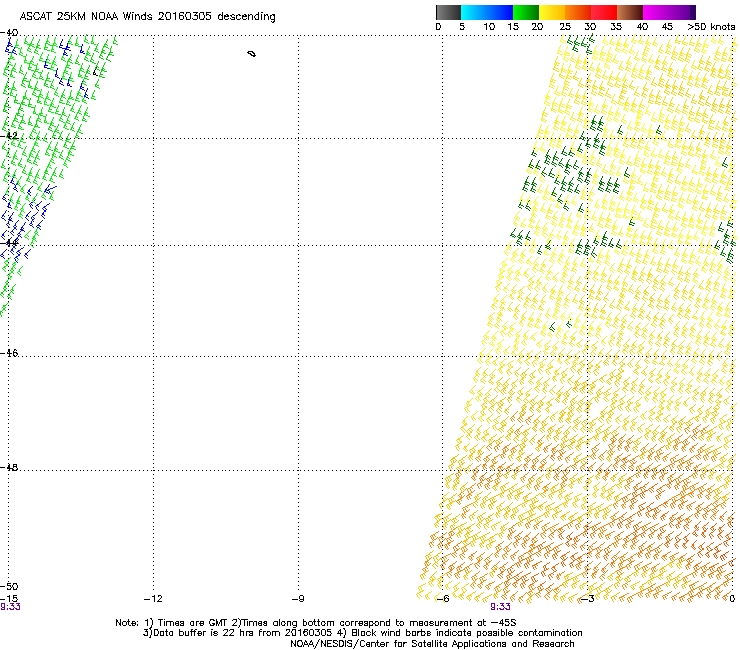Click the 'Times are GMT' note line
This screenshot has width=740, height=650.
pos(316,623)
